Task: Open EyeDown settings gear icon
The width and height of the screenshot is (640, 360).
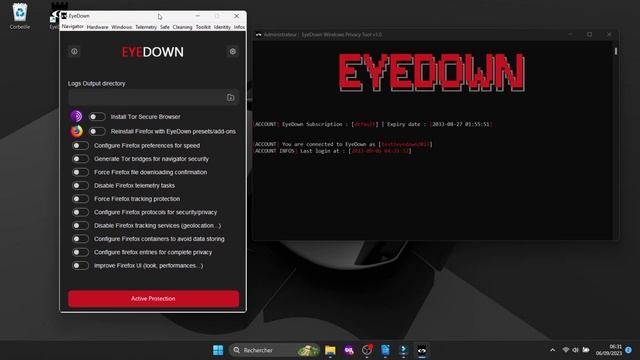Action: point(233,51)
